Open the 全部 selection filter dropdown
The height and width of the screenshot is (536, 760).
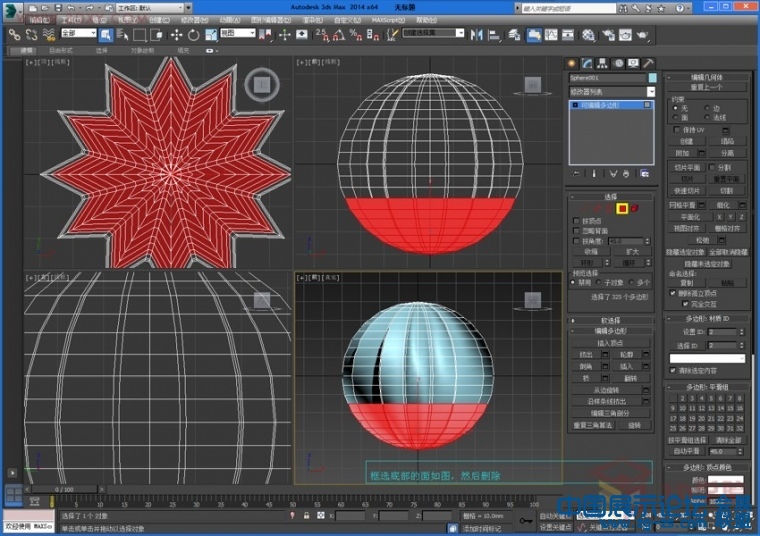79,33
